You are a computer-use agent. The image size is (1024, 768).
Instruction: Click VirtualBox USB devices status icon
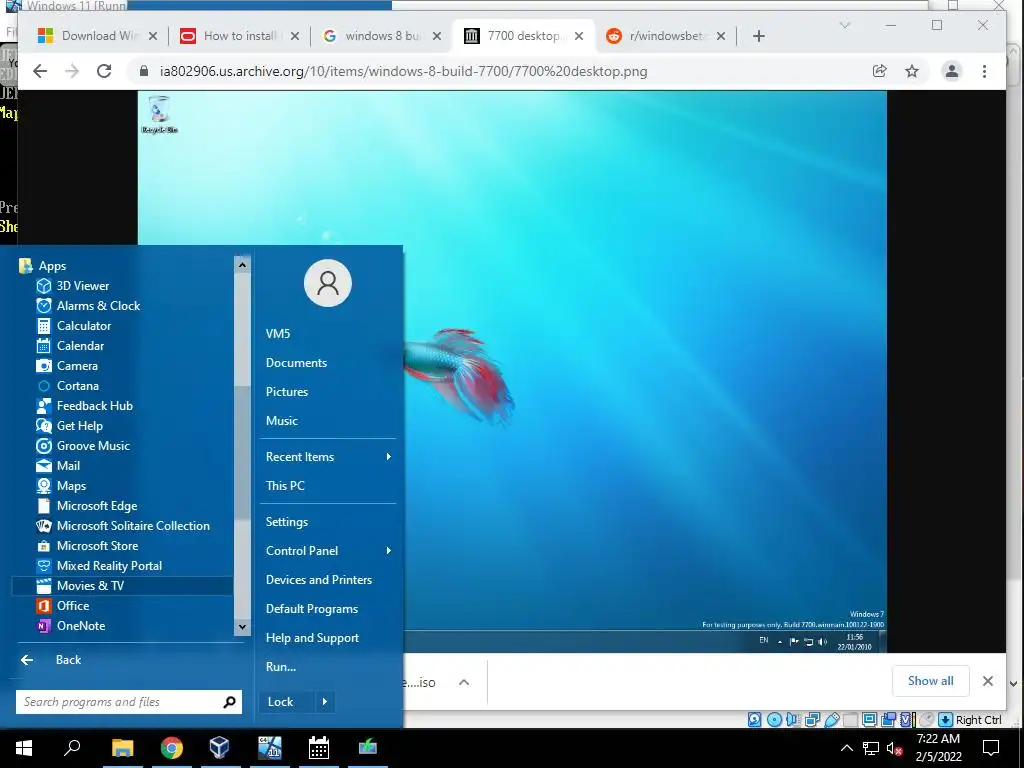[x=831, y=720]
